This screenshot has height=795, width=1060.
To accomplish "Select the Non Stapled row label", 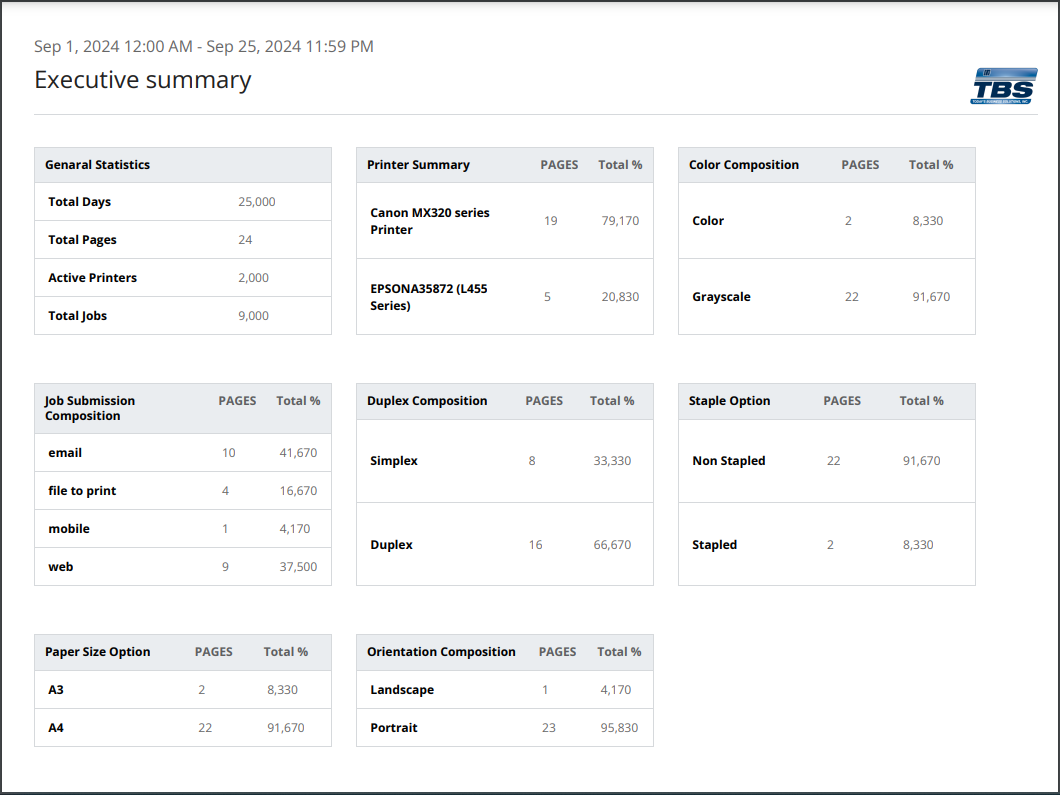I will pos(729,461).
